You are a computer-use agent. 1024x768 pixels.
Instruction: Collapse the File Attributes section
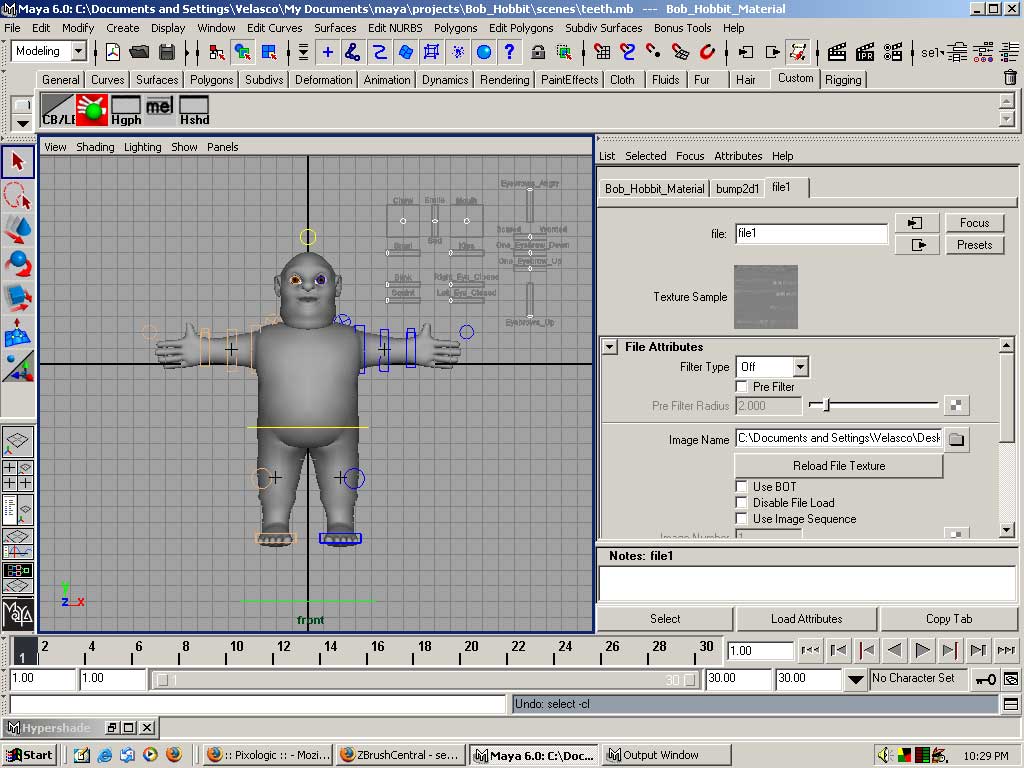click(610, 347)
